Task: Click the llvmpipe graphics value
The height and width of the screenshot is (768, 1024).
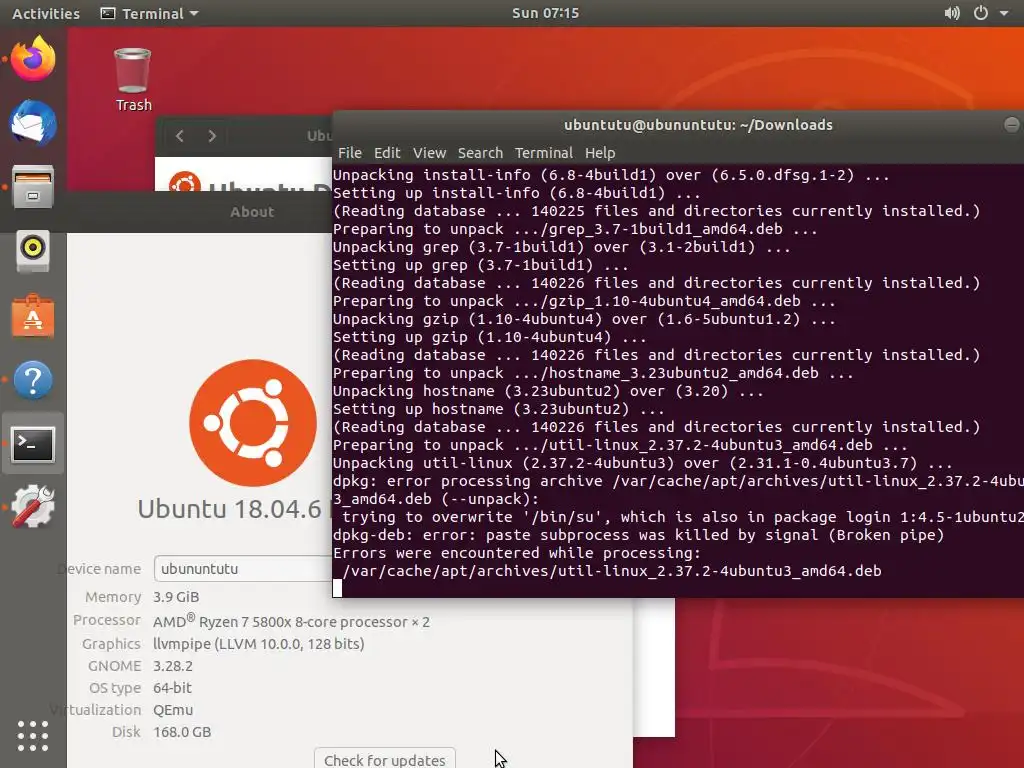Action: point(259,643)
